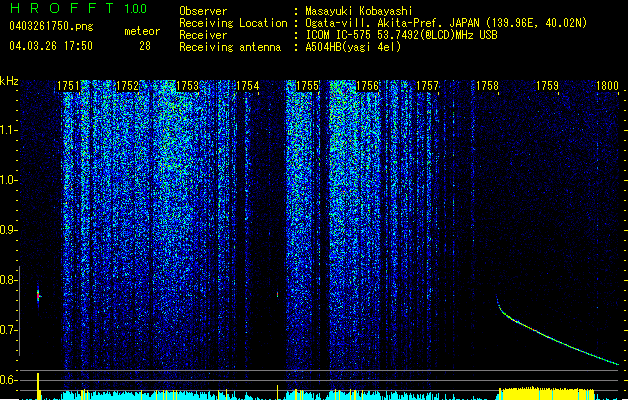Viewport: 629px width, 400px height.
Task: Click the 1.0 kHz axis tick label
Action: (8, 180)
